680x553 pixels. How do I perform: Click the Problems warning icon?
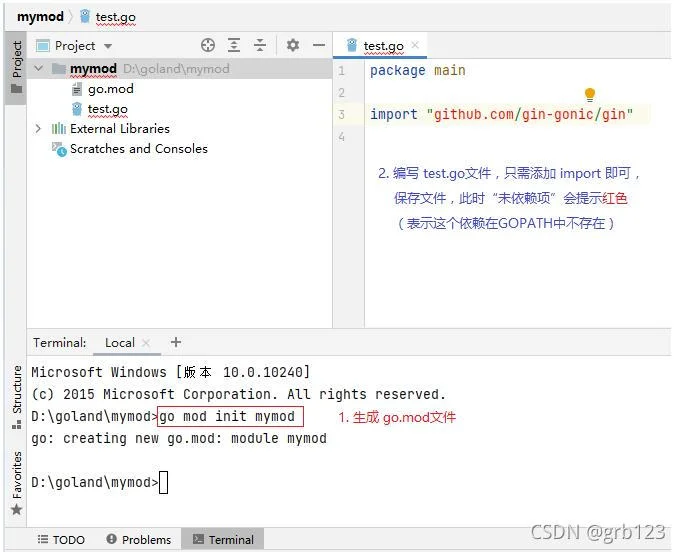(x=111, y=539)
